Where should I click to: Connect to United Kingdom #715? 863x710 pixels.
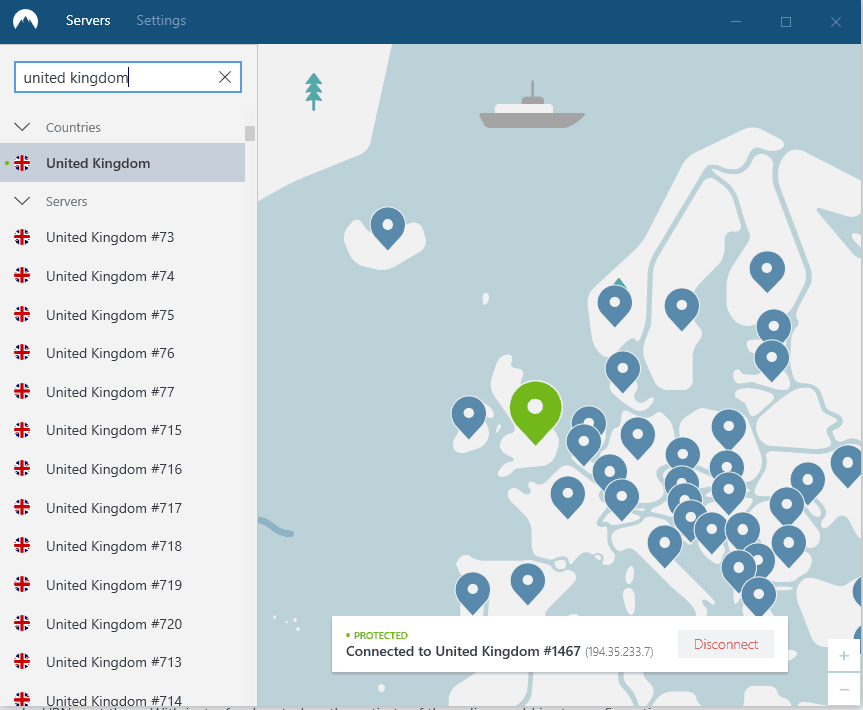[x=122, y=430]
